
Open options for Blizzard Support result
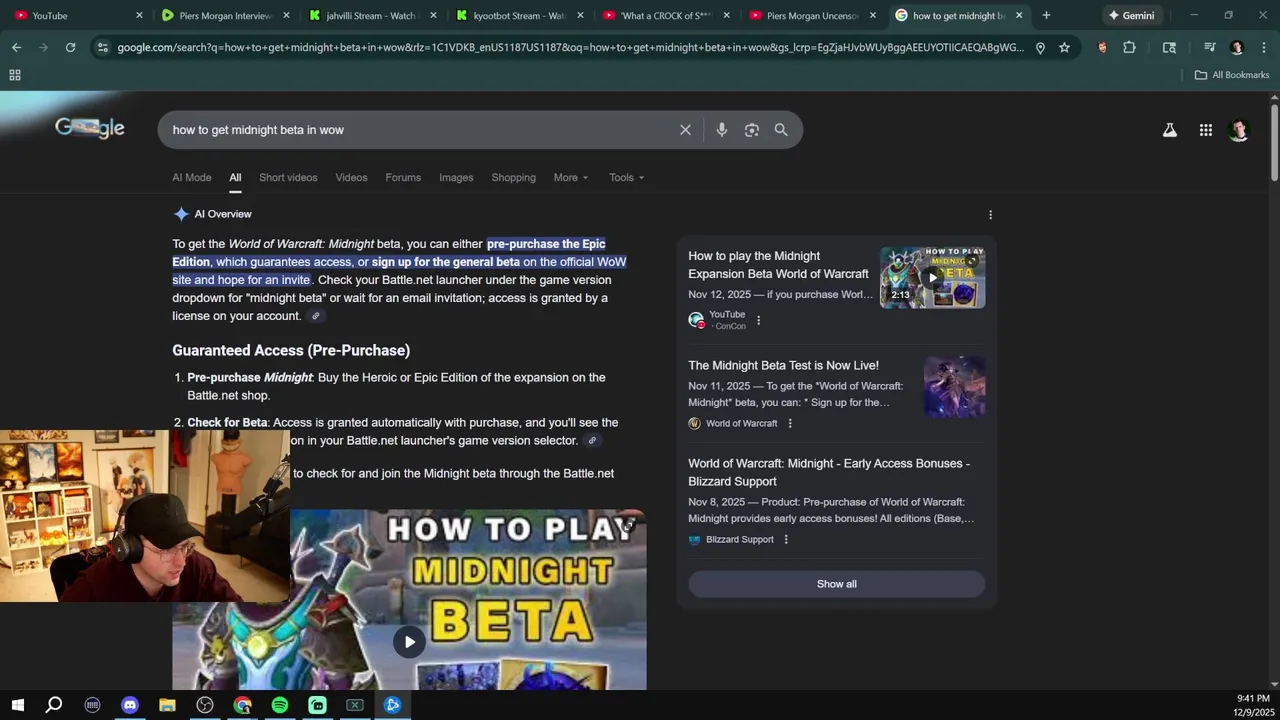click(x=786, y=539)
